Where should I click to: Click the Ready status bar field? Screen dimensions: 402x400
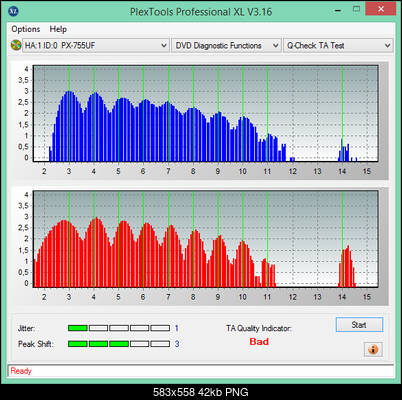[x=201, y=371]
